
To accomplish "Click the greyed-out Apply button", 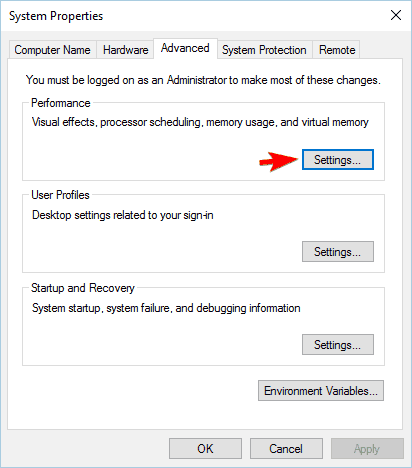I will pyautogui.click(x=367, y=448).
